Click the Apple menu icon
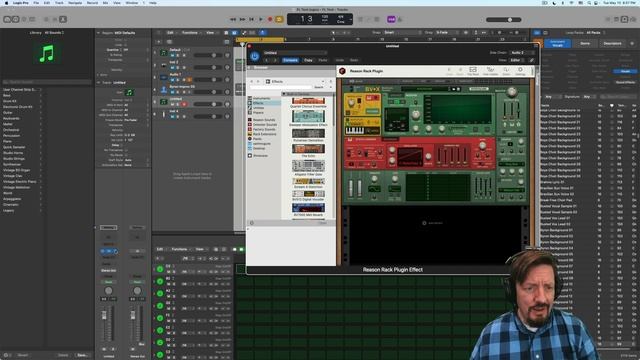Viewport: 640px width, 360px height. pyautogui.click(x=6, y=3)
